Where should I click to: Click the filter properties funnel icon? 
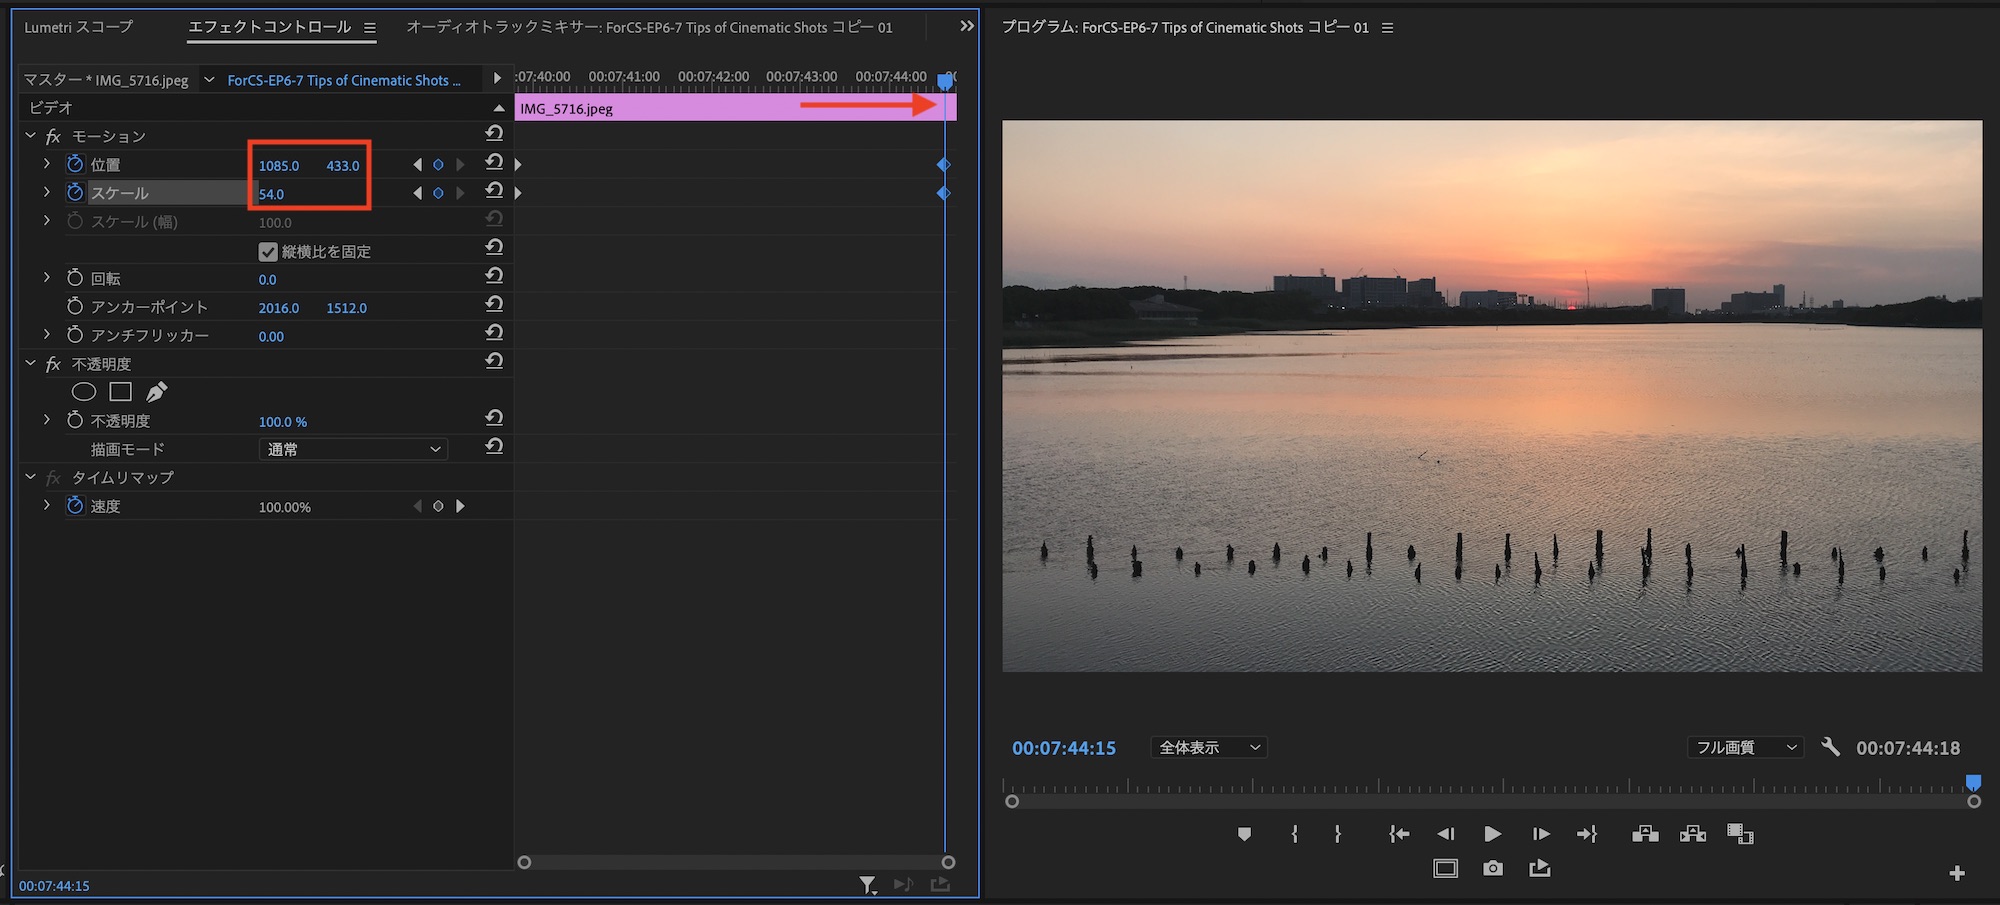[867, 884]
